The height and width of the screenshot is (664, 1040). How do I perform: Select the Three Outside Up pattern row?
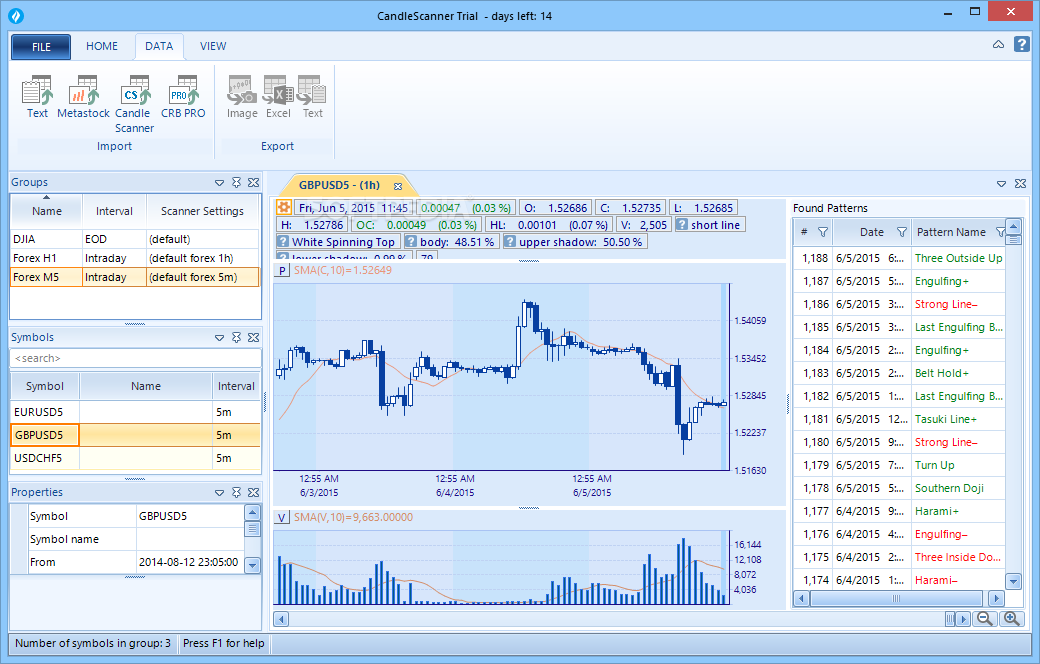[899, 258]
